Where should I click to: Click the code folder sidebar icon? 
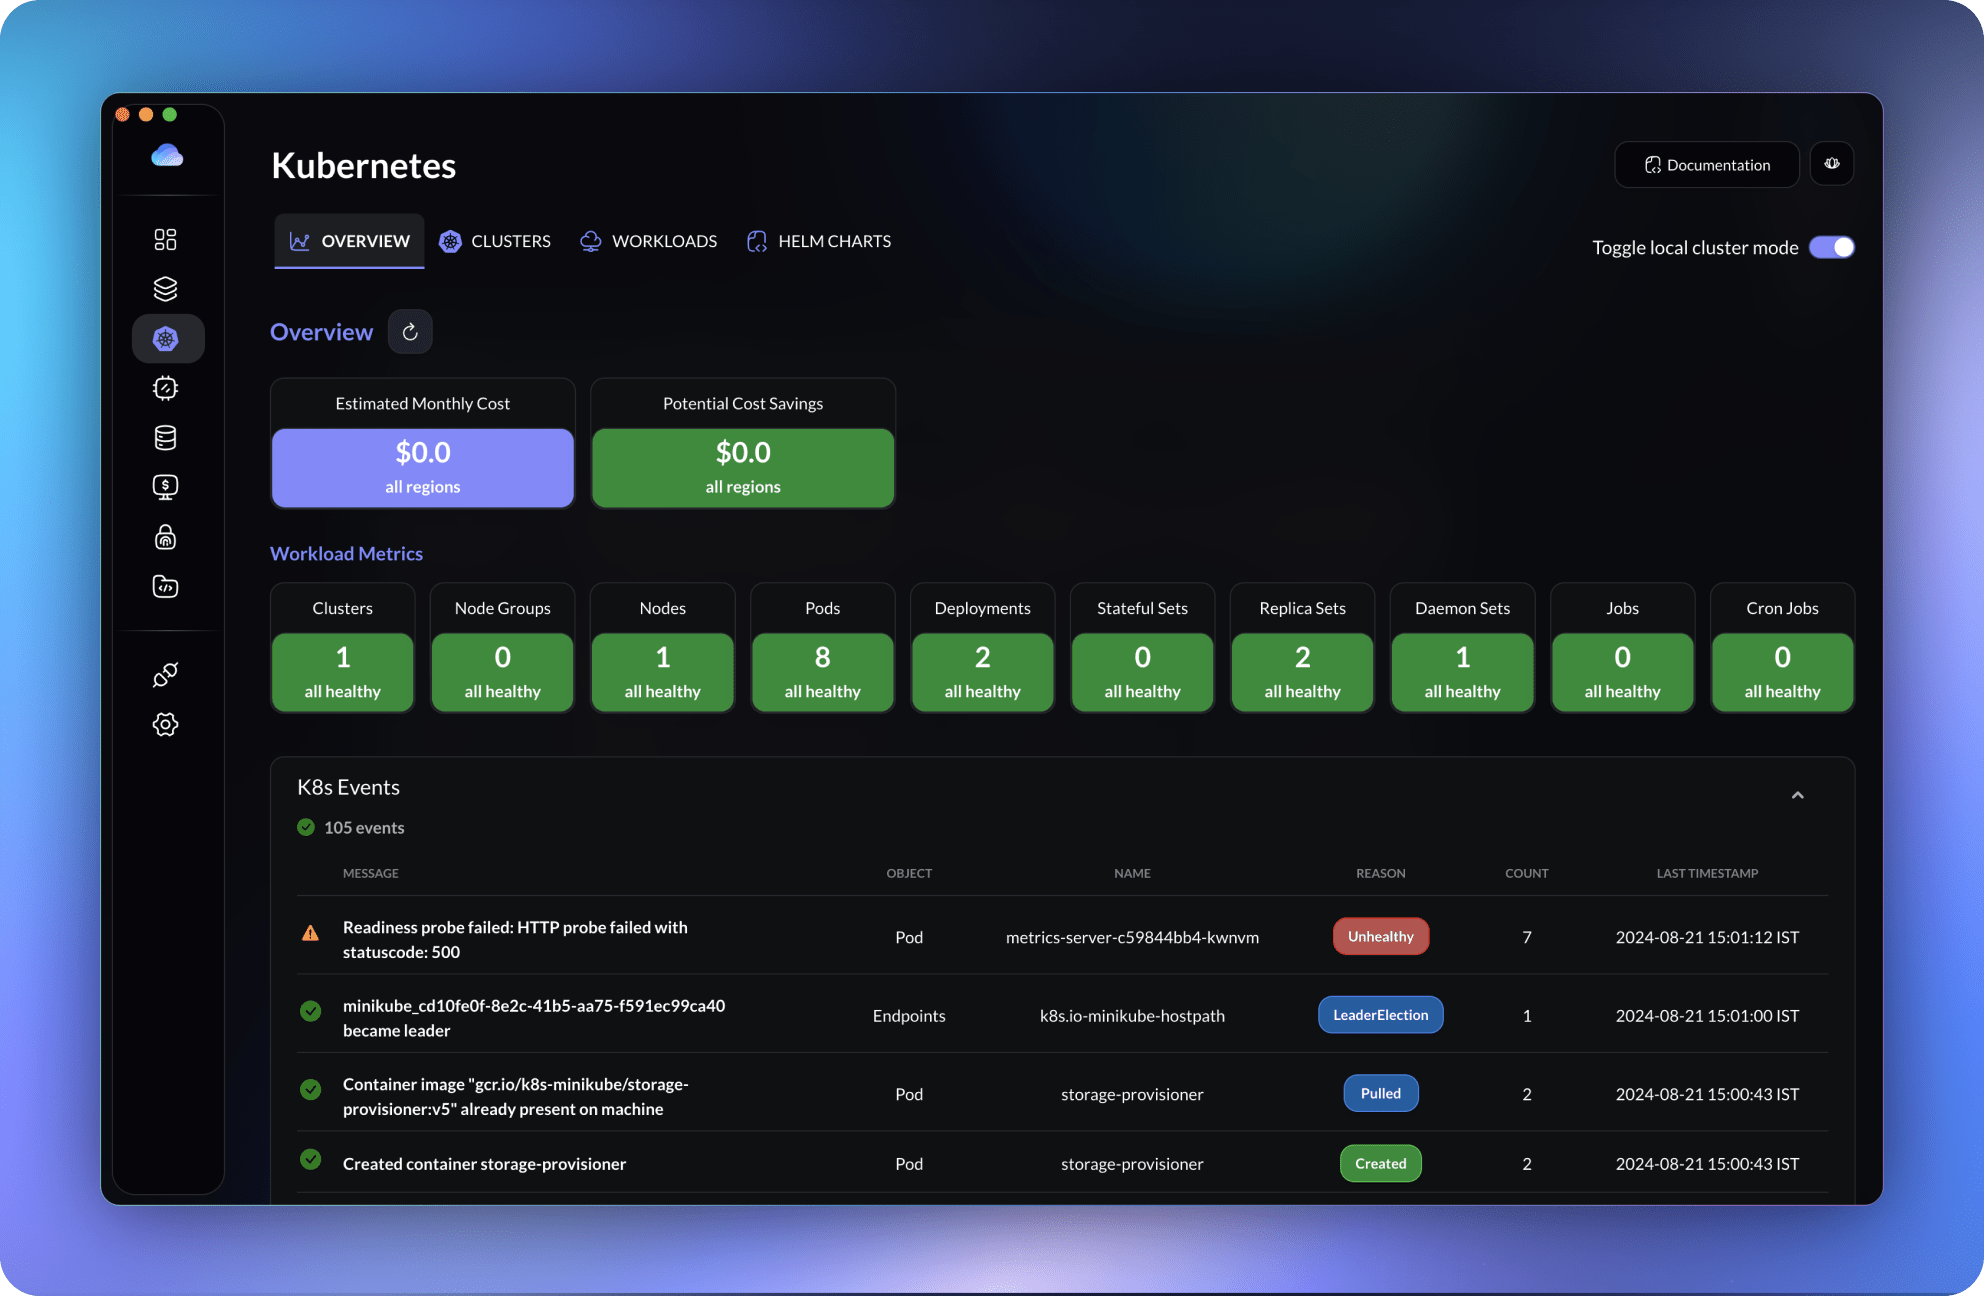165,587
